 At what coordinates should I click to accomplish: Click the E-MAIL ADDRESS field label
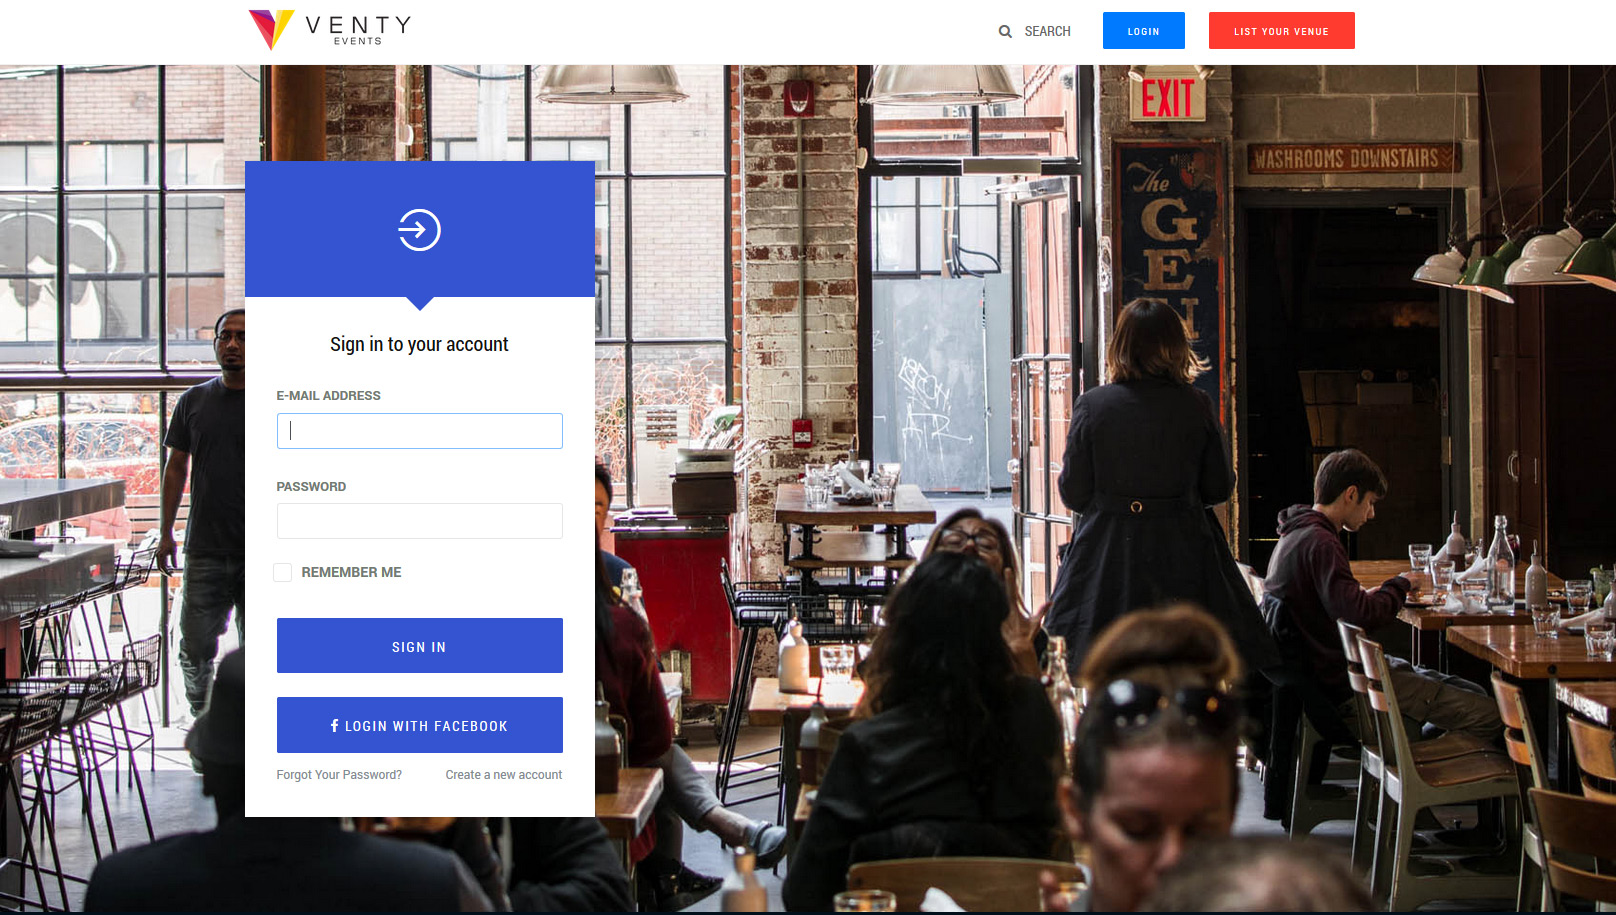(x=328, y=396)
